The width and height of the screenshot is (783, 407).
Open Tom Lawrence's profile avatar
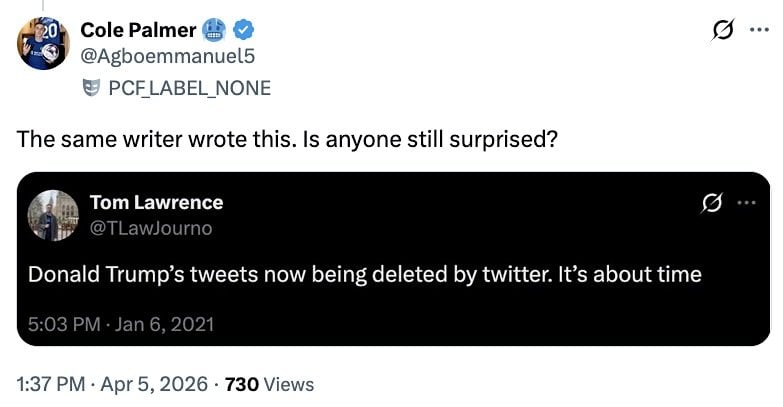pyautogui.click(x=53, y=215)
